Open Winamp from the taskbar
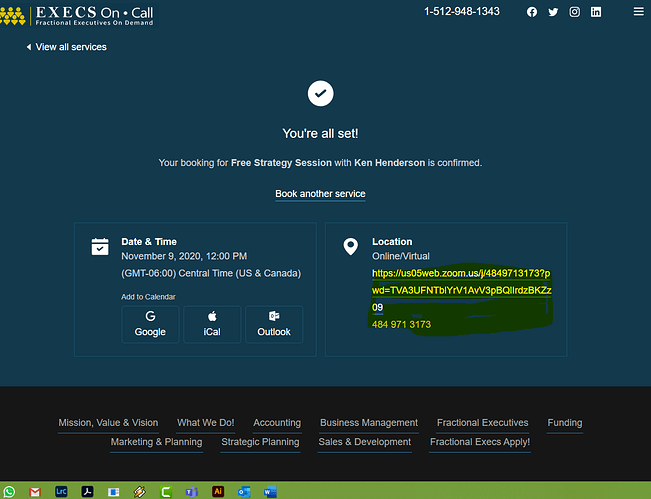Screen dimensions: 651x499 140,492
